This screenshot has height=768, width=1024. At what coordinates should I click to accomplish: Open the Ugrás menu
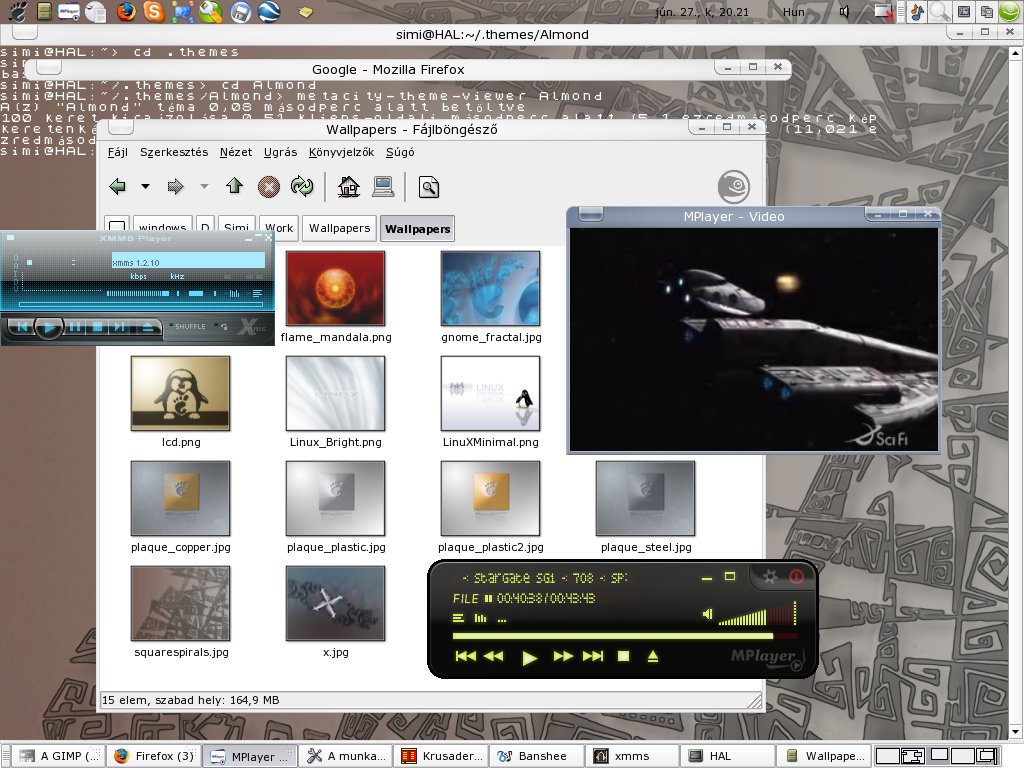[280, 152]
